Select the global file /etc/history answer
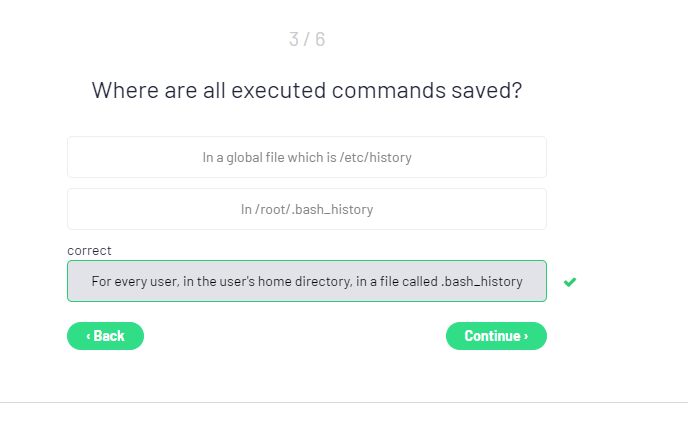Viewport: 688px width, 422px height. pos(306,157)
